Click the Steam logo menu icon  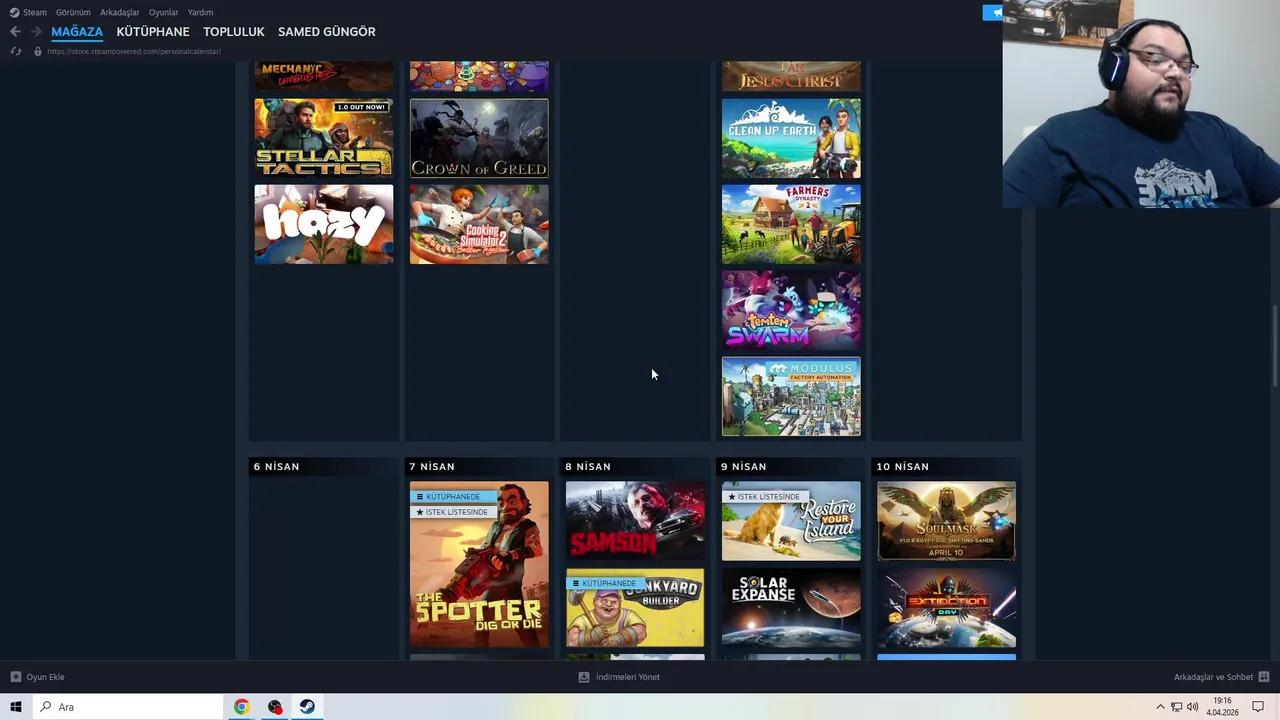[x=14, y=12]
